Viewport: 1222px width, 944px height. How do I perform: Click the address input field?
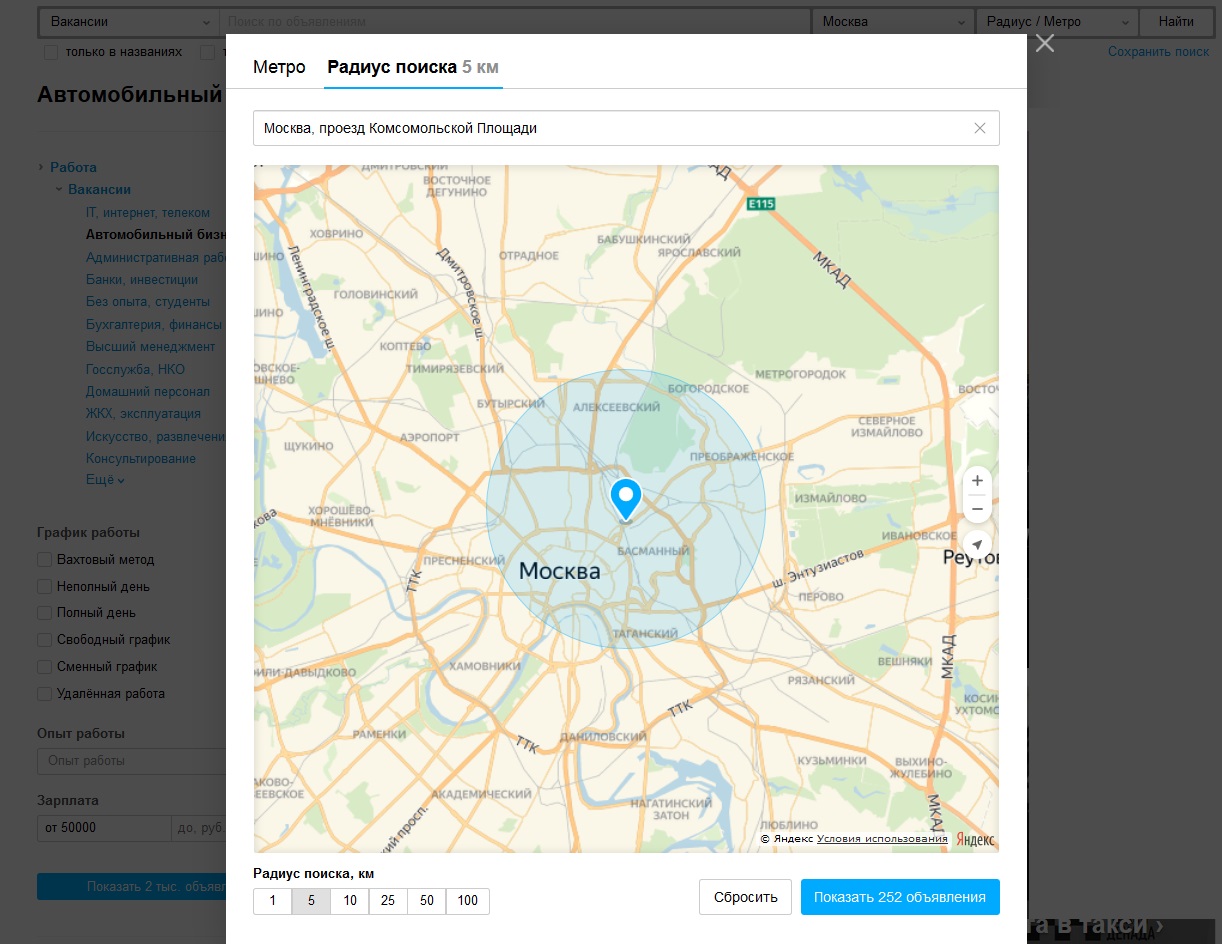pos(610,128)
